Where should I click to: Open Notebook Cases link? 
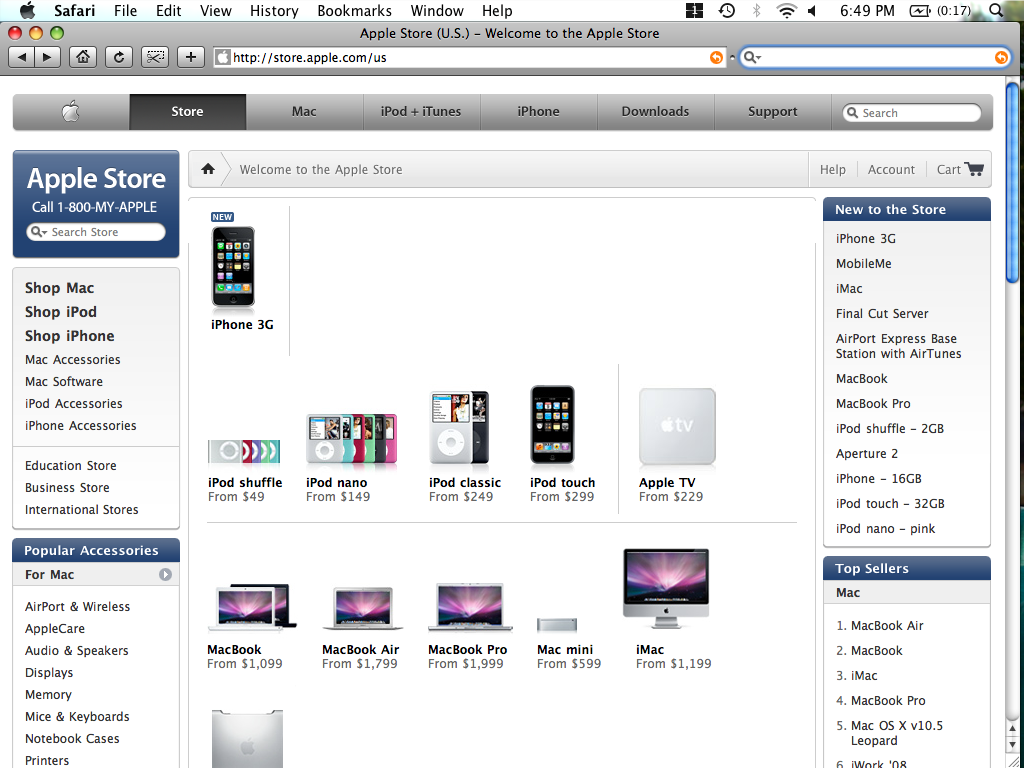(x=72, y=739)
